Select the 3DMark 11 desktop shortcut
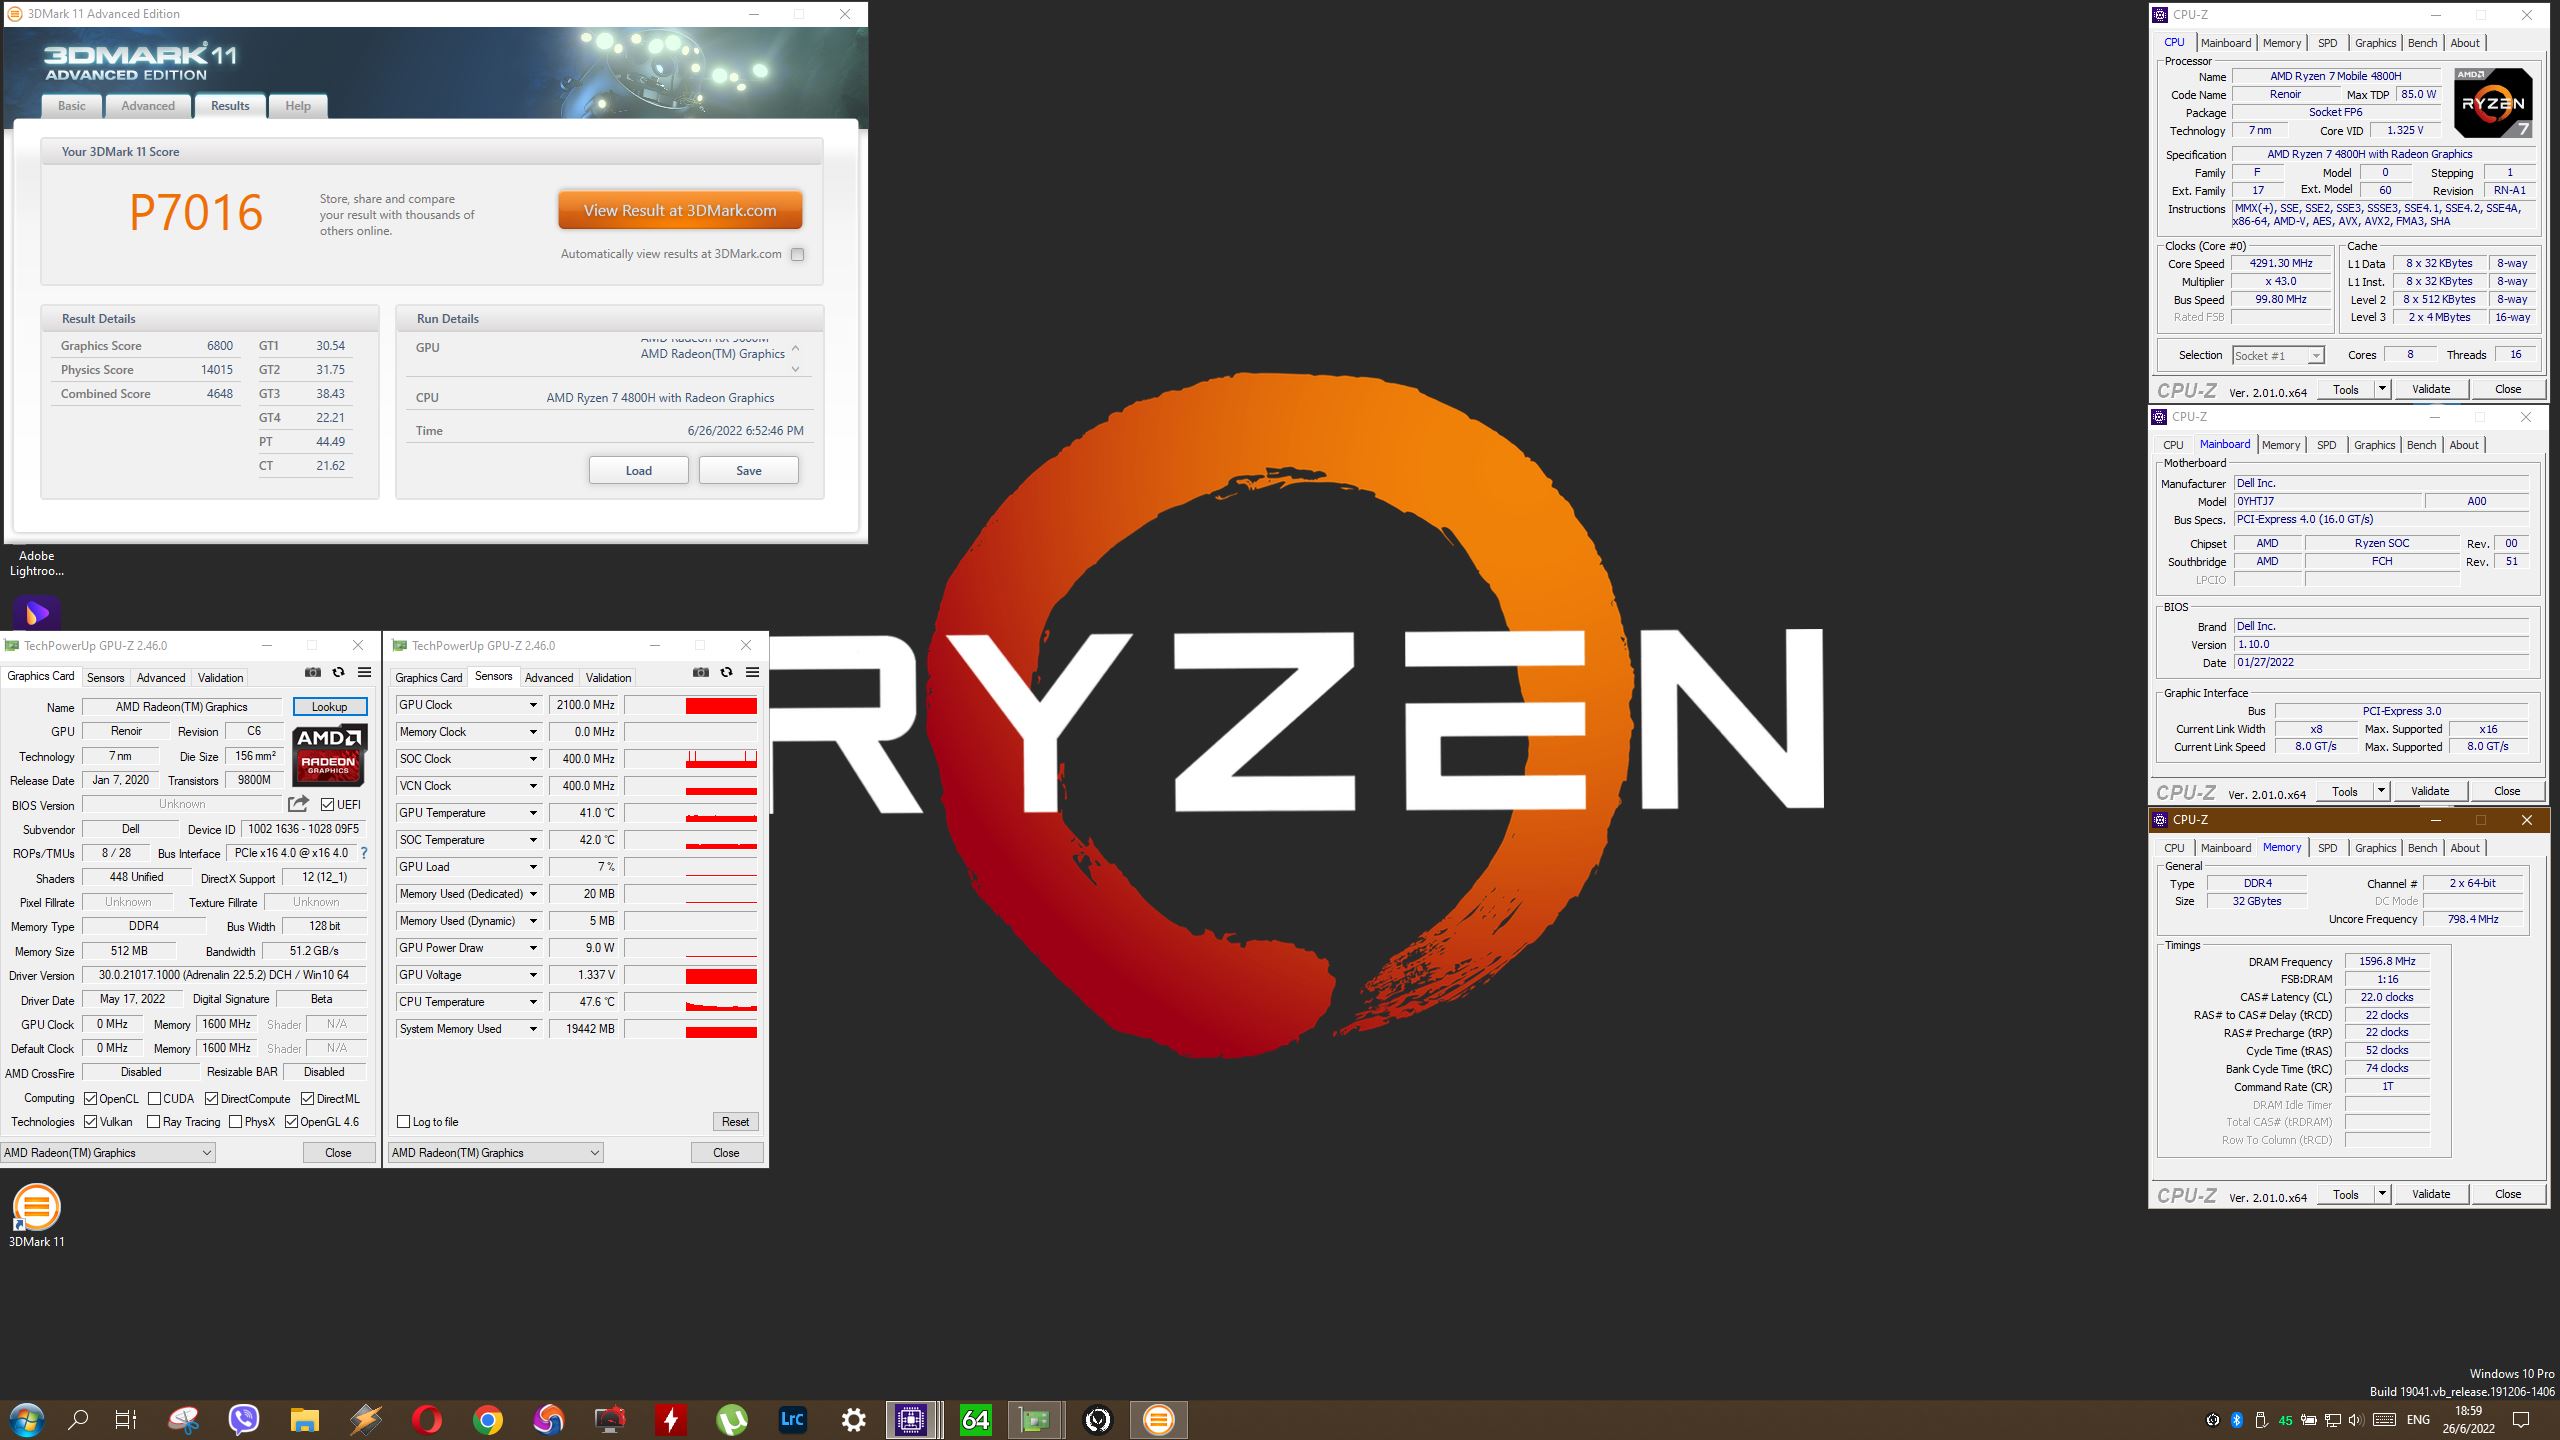 pos(37,1215)
